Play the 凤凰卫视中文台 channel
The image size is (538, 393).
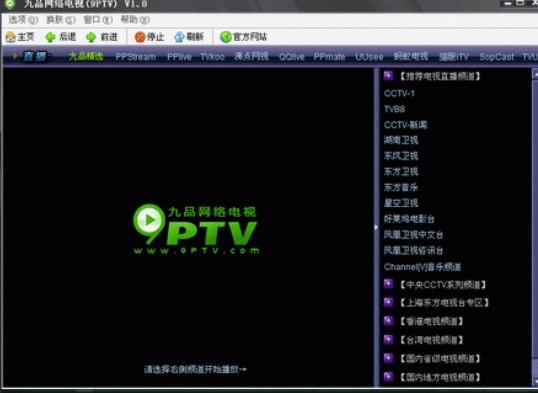[413, 235]
